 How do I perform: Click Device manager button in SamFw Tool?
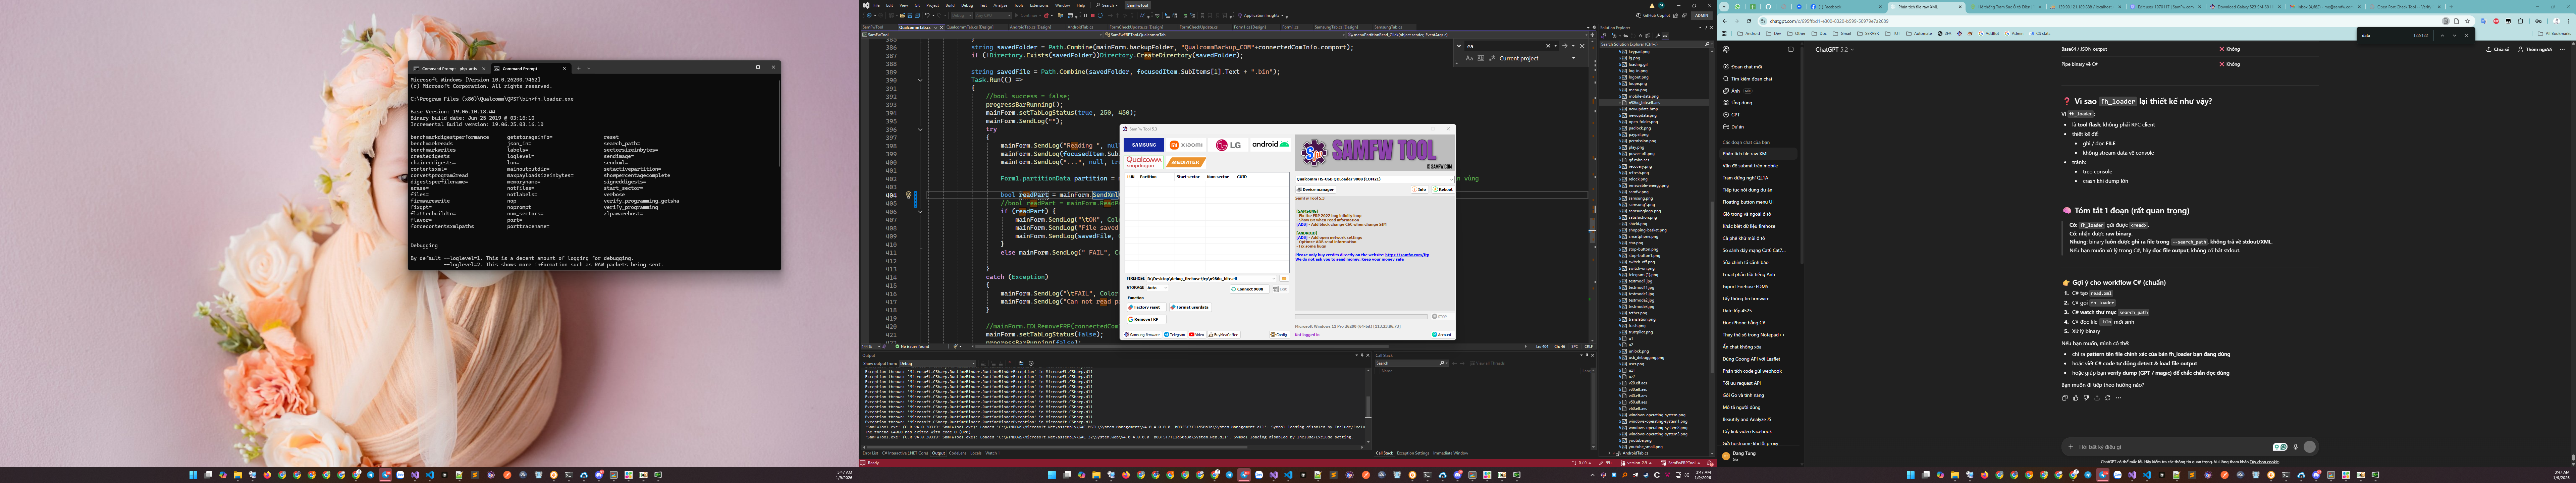[x=1316, y=189]
